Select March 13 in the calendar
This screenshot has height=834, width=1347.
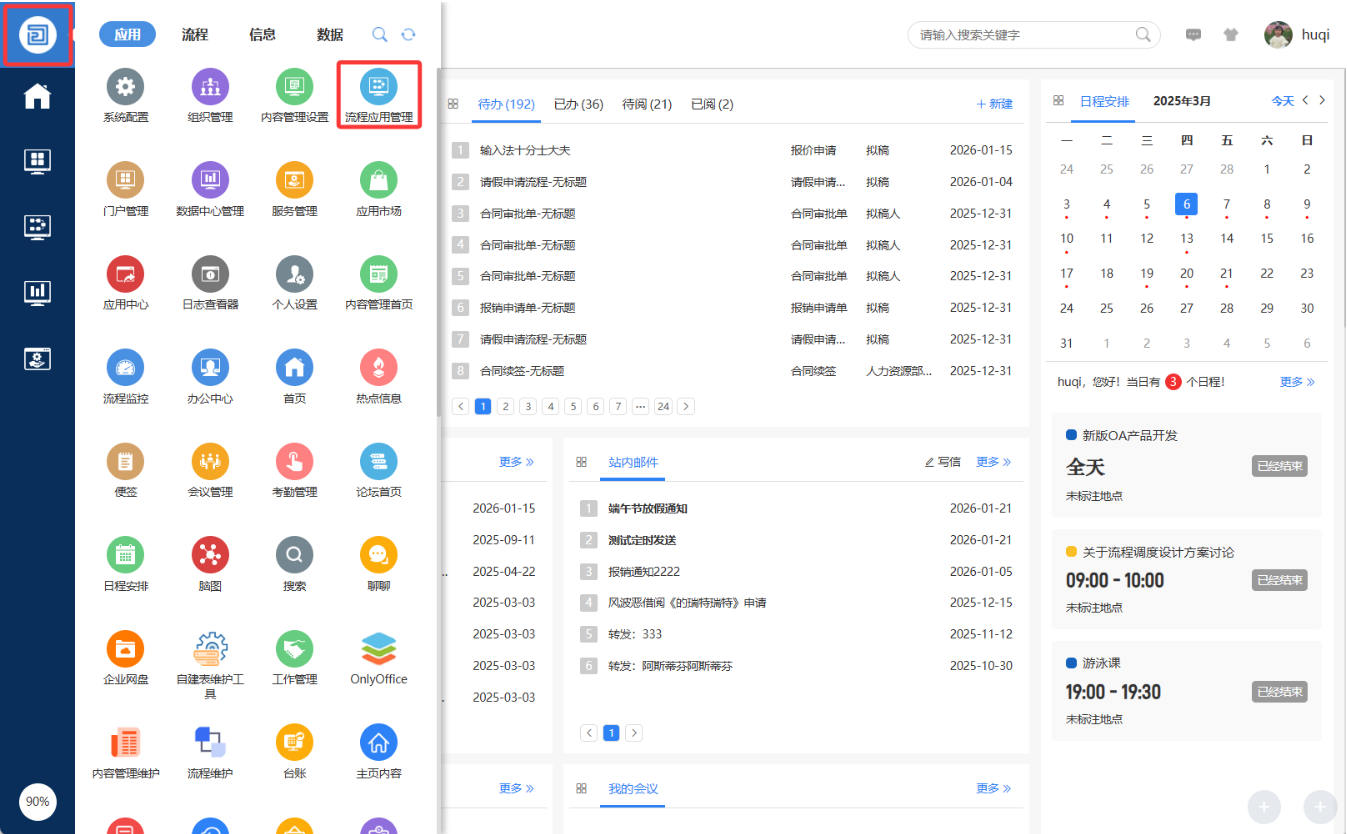coord(1186,239)
